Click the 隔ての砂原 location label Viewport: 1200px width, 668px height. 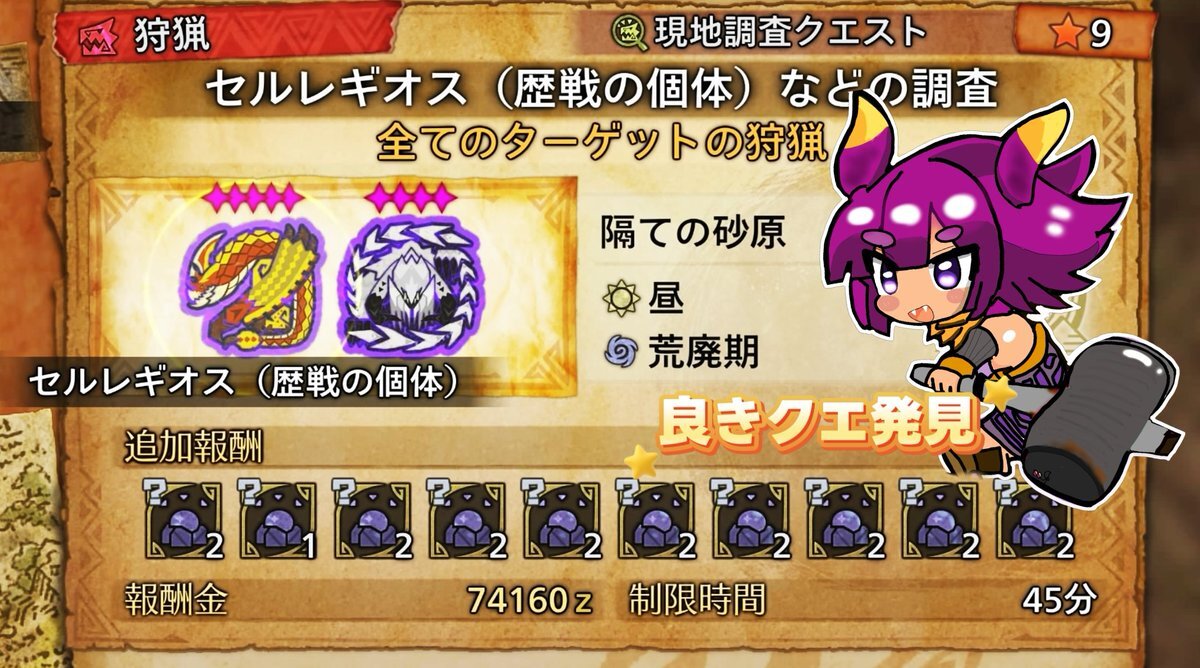click(691, 235)
